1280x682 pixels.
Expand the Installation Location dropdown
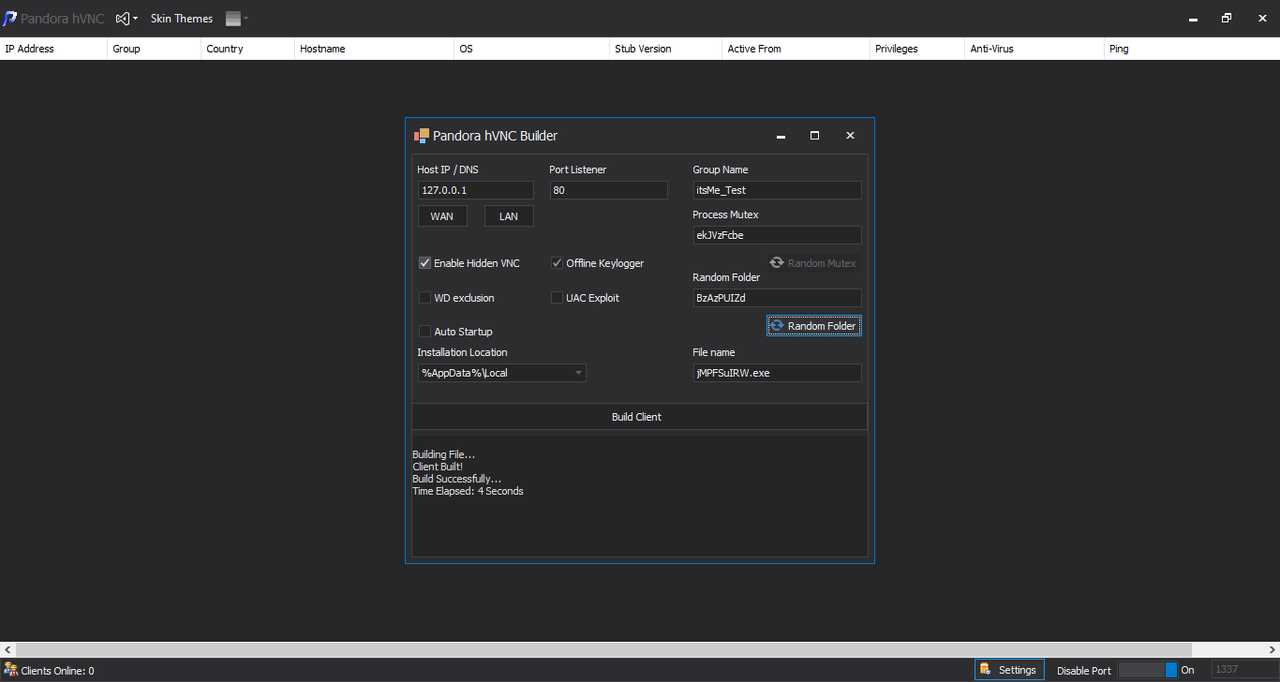(x=578, y=373)
